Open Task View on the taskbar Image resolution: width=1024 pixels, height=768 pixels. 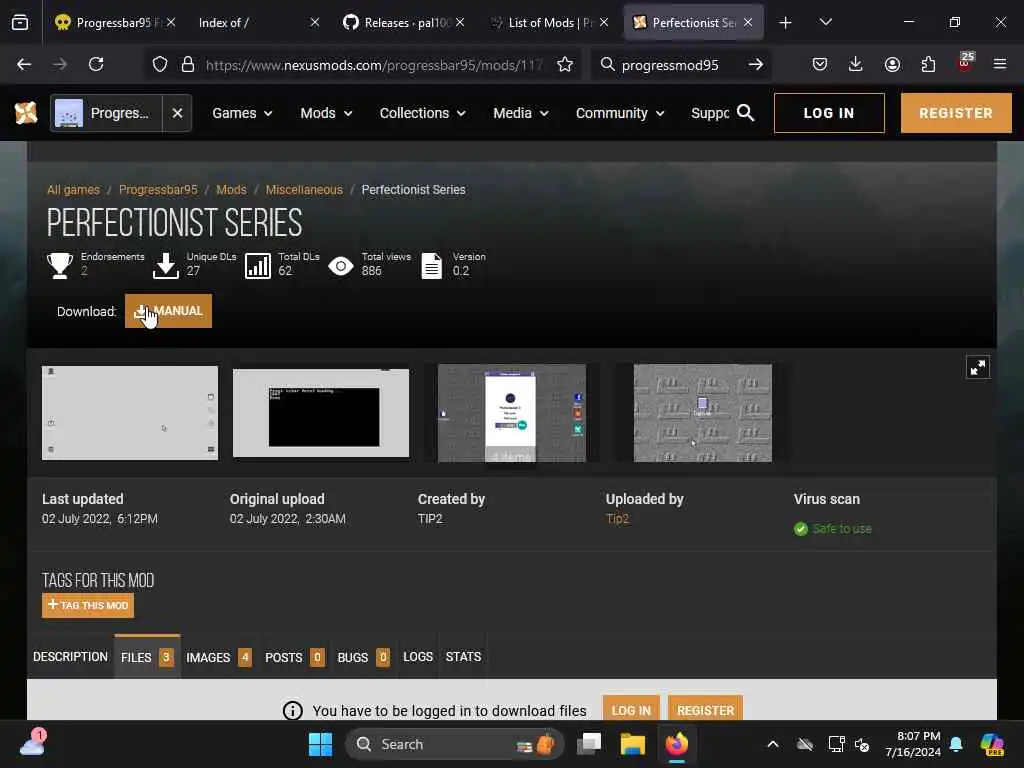588,744
